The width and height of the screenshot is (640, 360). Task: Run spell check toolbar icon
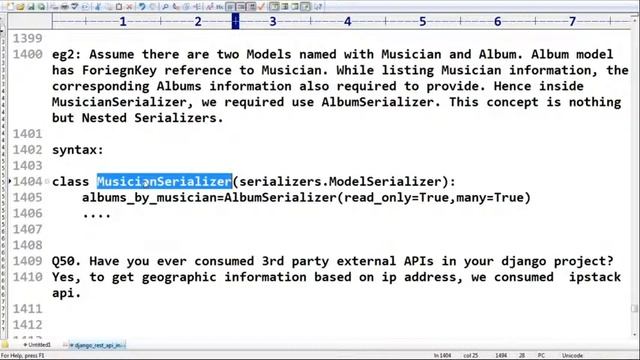[74, 7]
